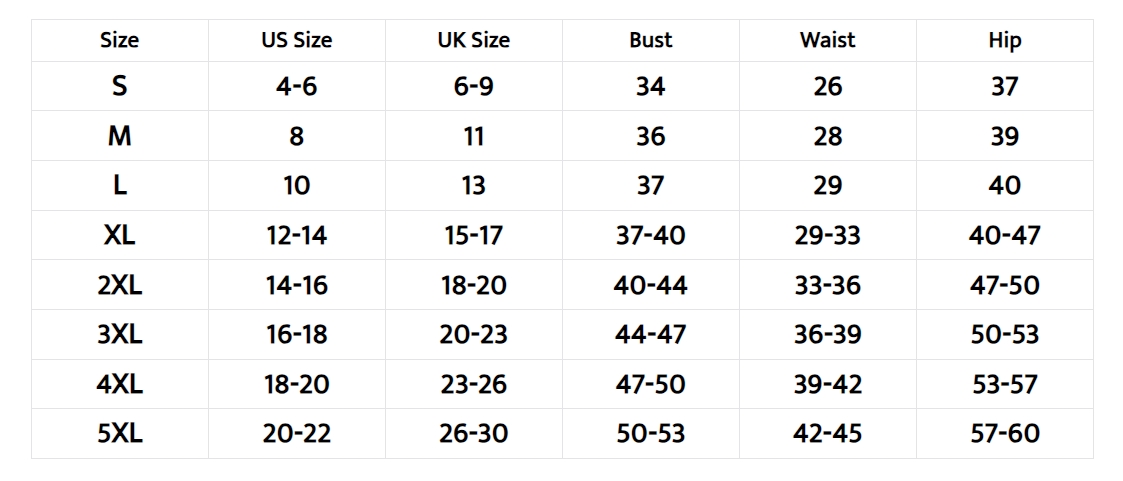
Task: Select the 4XL size row label
Action: (119, 384)
